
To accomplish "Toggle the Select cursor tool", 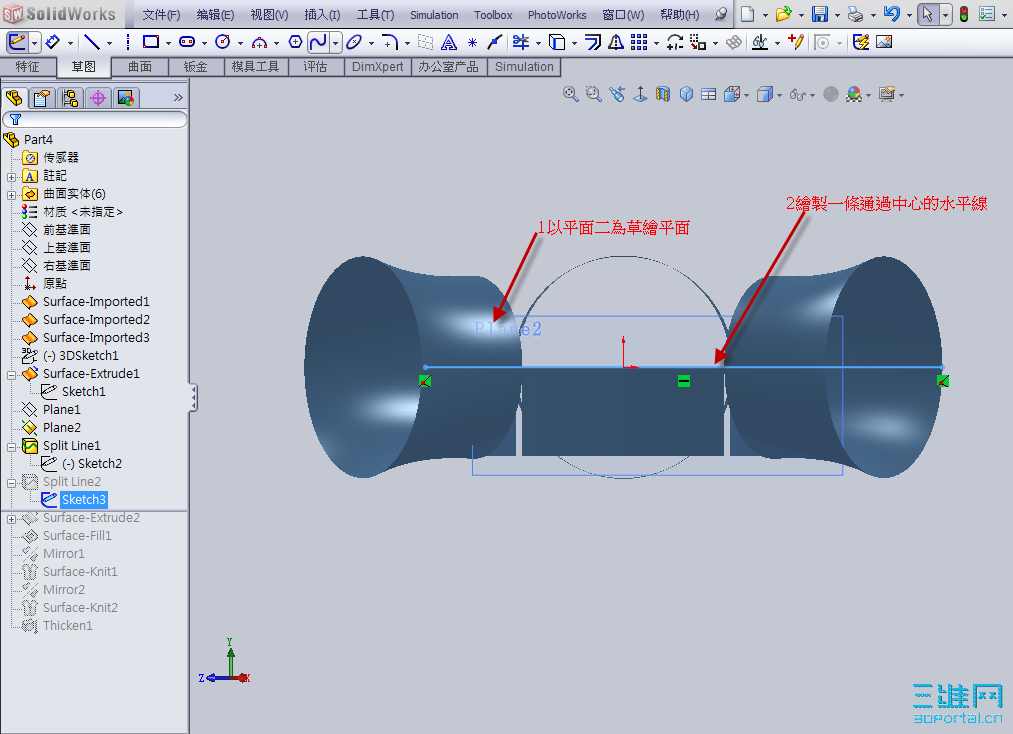I will pos(928,14).
